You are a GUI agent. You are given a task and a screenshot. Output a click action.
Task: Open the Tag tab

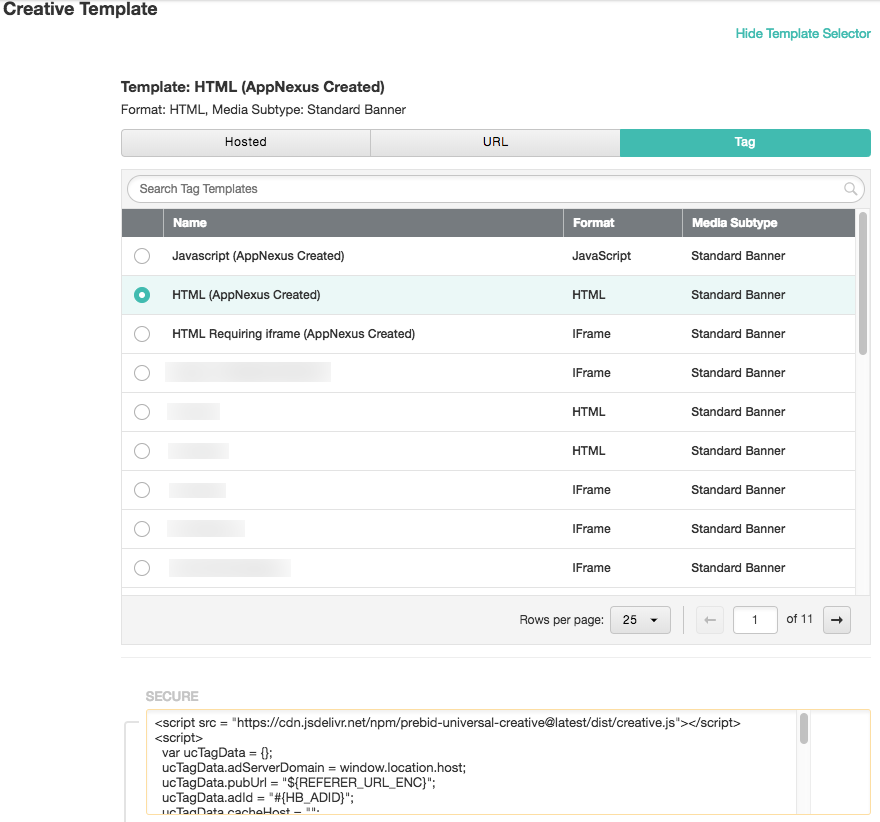[x=745, y=142]
